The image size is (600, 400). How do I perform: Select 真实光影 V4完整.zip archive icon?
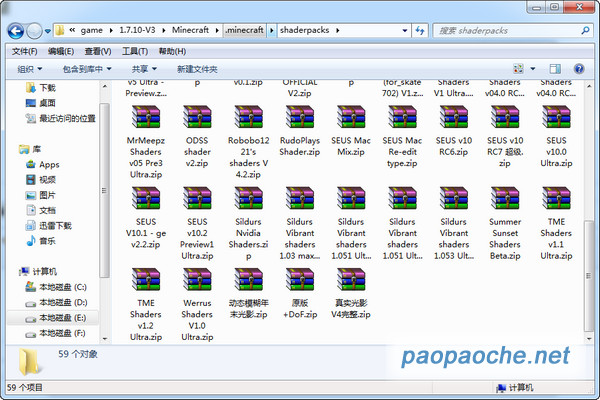coord(351,279)
